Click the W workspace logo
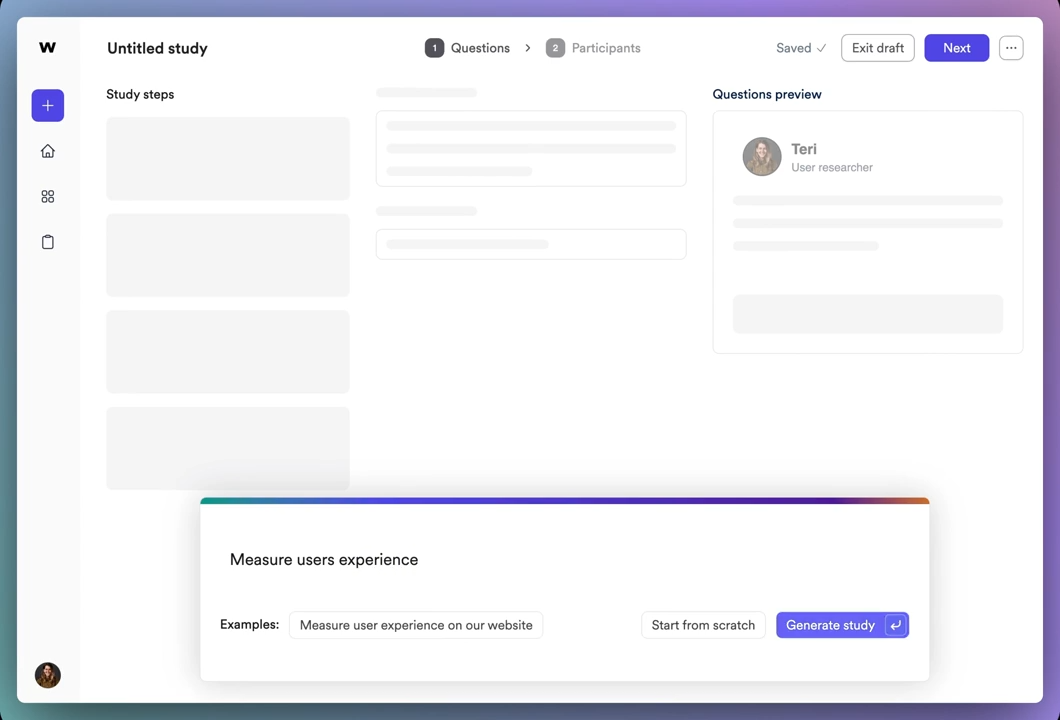 coord(47,46)
